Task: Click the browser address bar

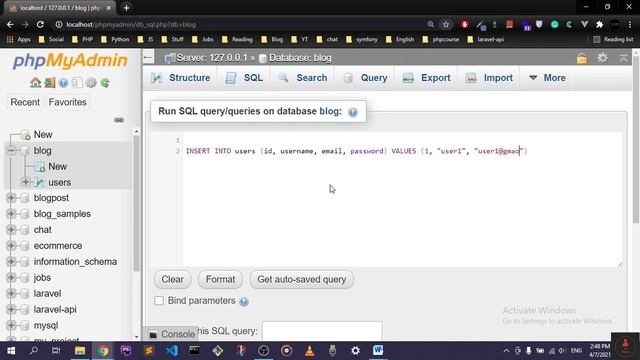Action: (x=241, y=24)
